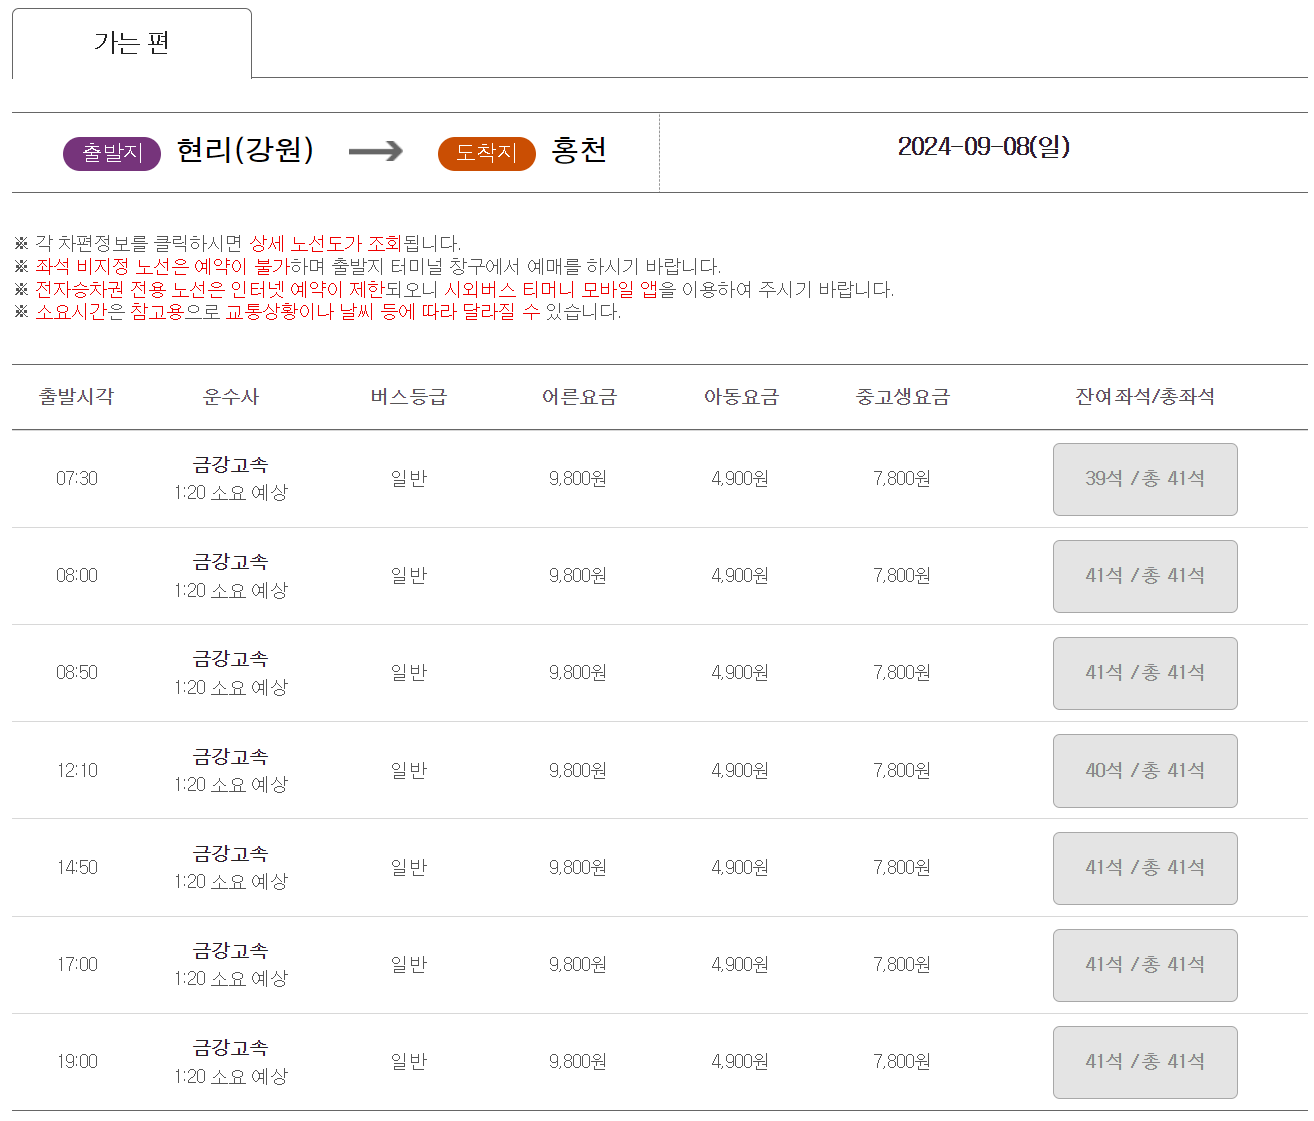The height and width of the screenshot is (1121, 1314).
Task: Click 1:20 소요 예상 in 14:50 row
Action: (x=231, y=881)
